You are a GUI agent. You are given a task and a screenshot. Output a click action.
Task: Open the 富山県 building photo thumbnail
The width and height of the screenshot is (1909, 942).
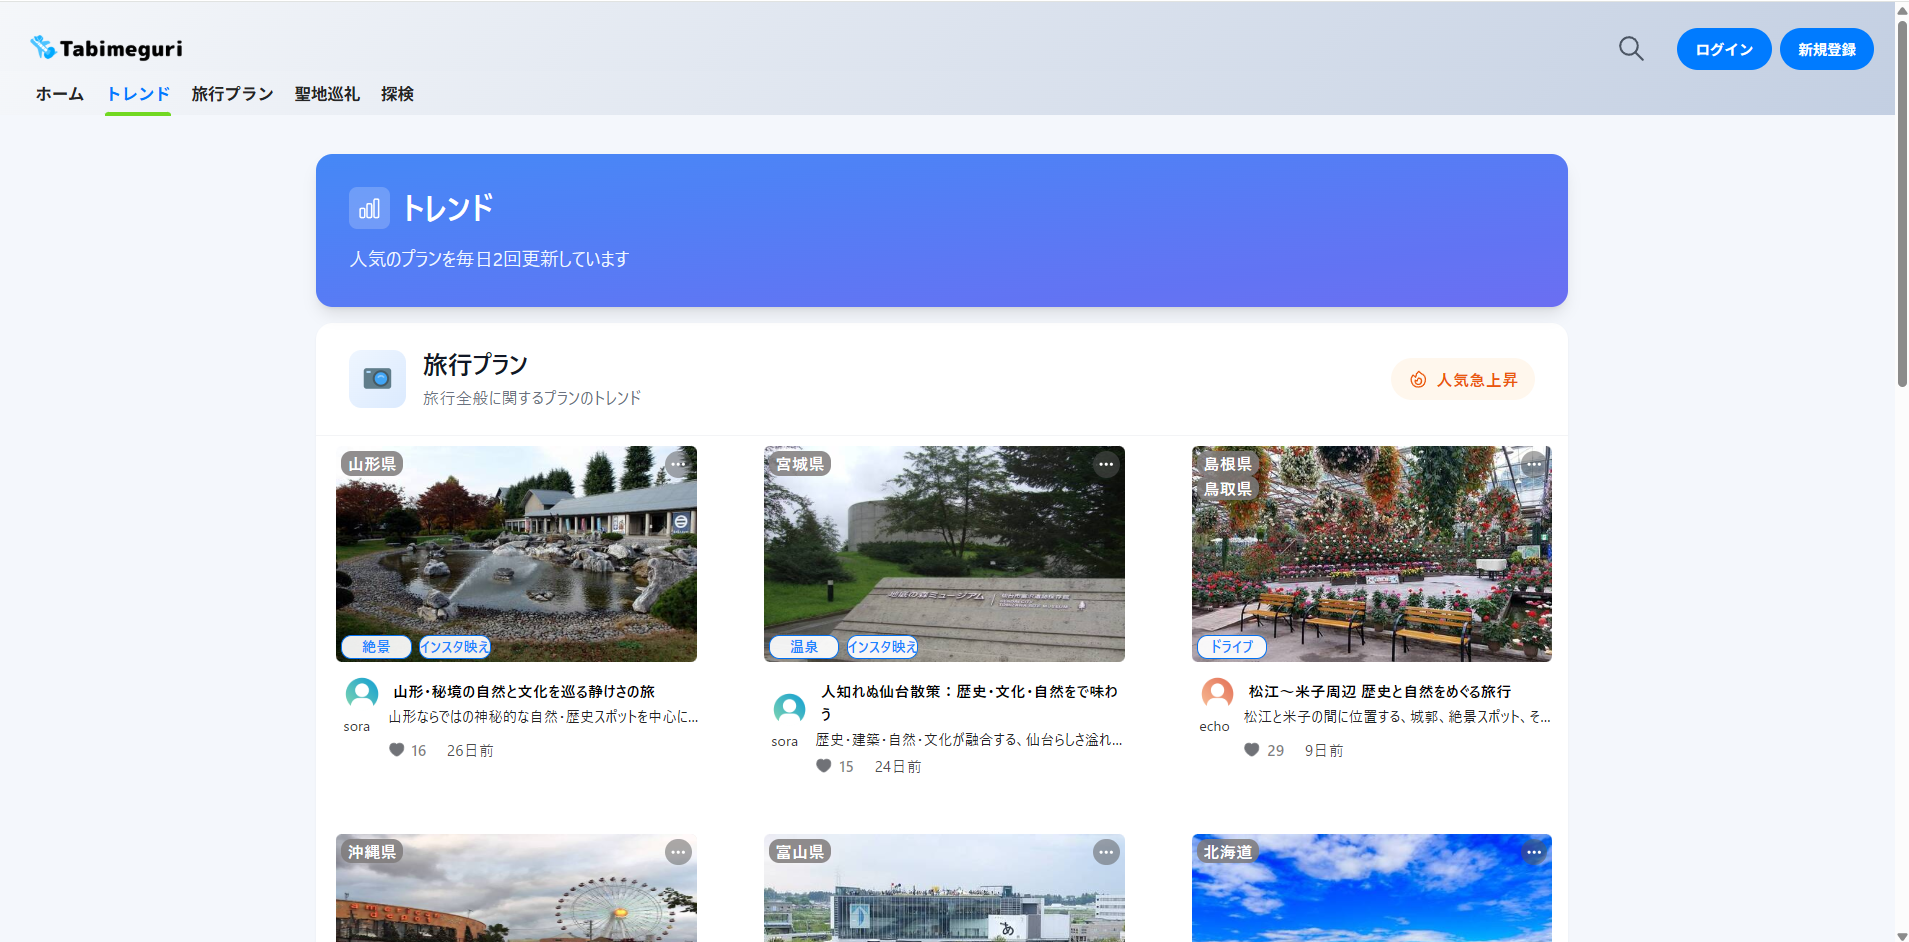(x=944, y=888)
